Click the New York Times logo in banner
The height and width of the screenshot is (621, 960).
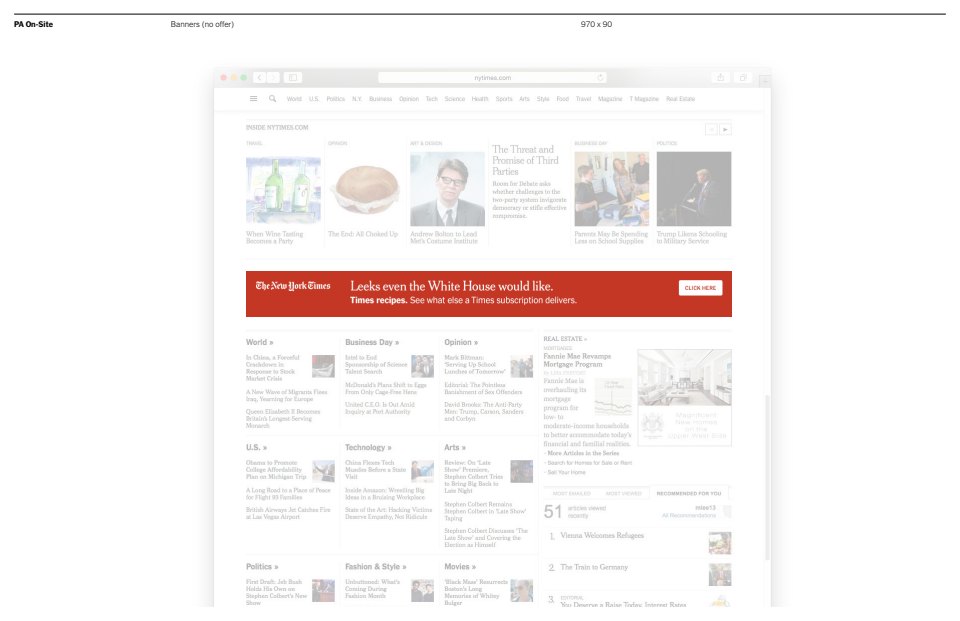[293, 286]
